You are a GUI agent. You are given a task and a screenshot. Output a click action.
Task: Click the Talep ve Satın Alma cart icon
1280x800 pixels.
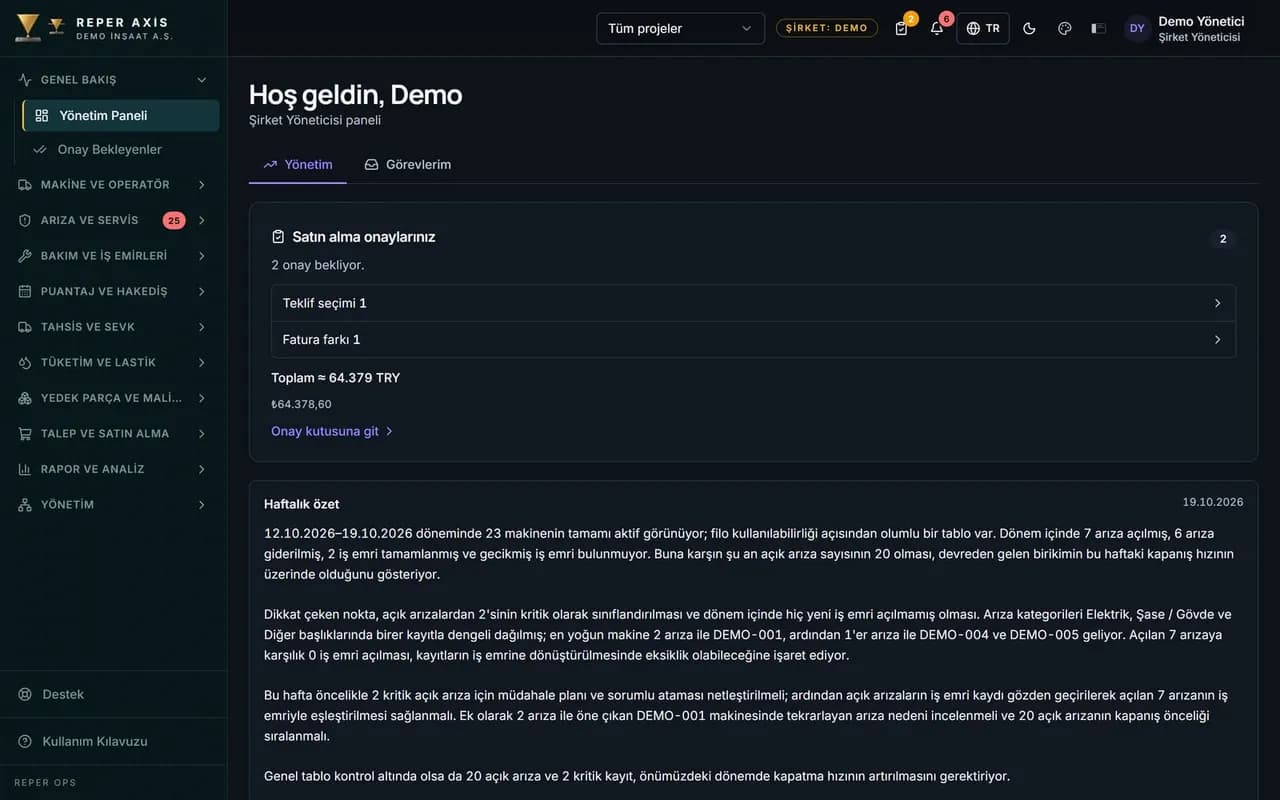point(25,433)
